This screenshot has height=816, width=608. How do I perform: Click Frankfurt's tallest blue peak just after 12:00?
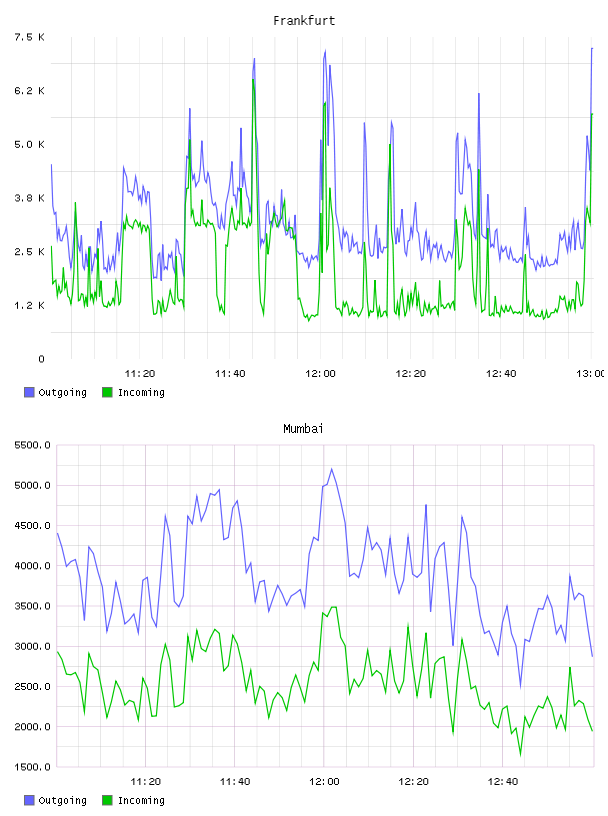[325, 51]
